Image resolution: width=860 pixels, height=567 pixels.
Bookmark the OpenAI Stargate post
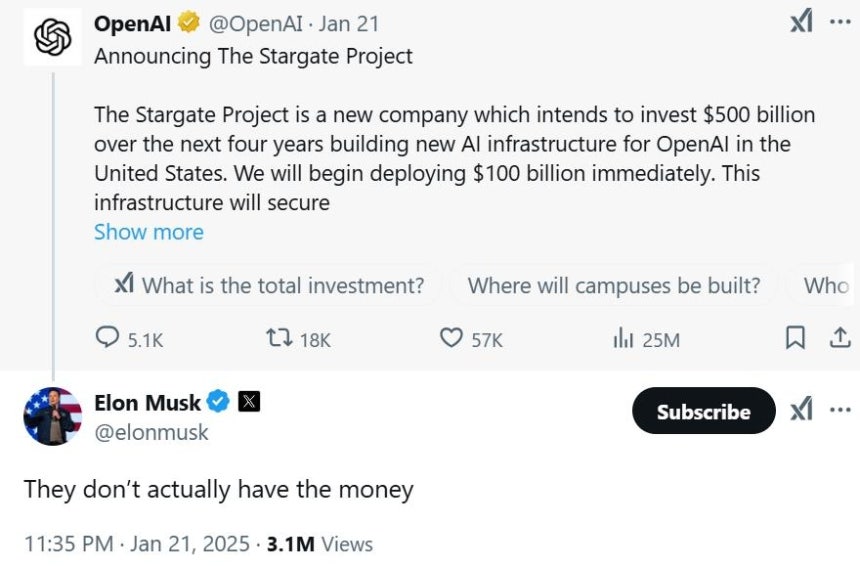pyautogui.click(x=795, y=338)
